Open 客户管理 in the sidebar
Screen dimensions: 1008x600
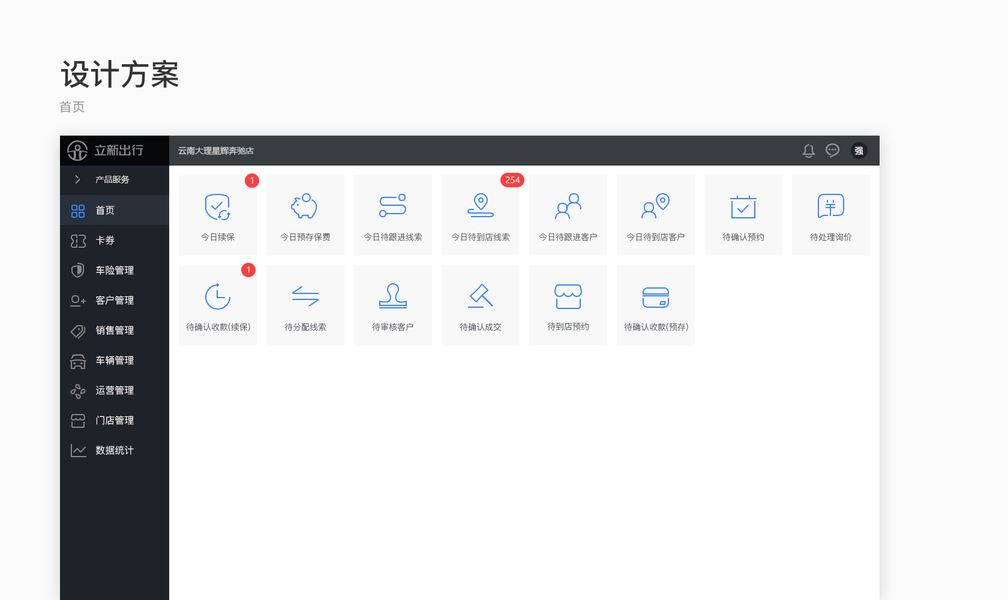tap(114, 300)
